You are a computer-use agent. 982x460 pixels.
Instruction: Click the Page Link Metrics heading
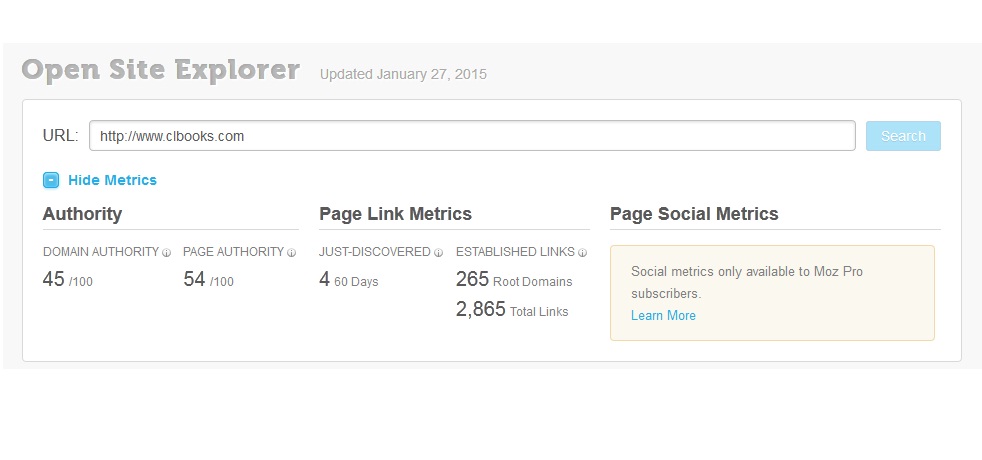point(395,214)
